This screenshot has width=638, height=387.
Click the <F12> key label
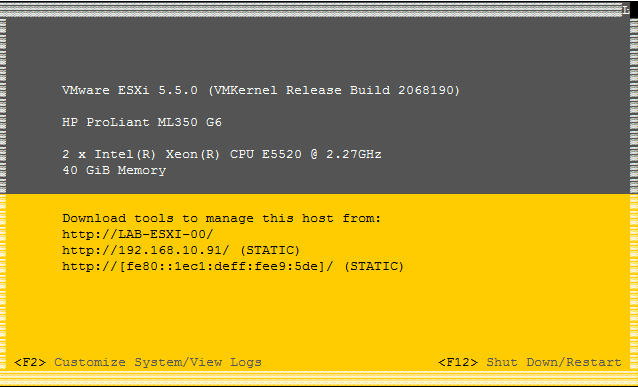tap(458, 362)
